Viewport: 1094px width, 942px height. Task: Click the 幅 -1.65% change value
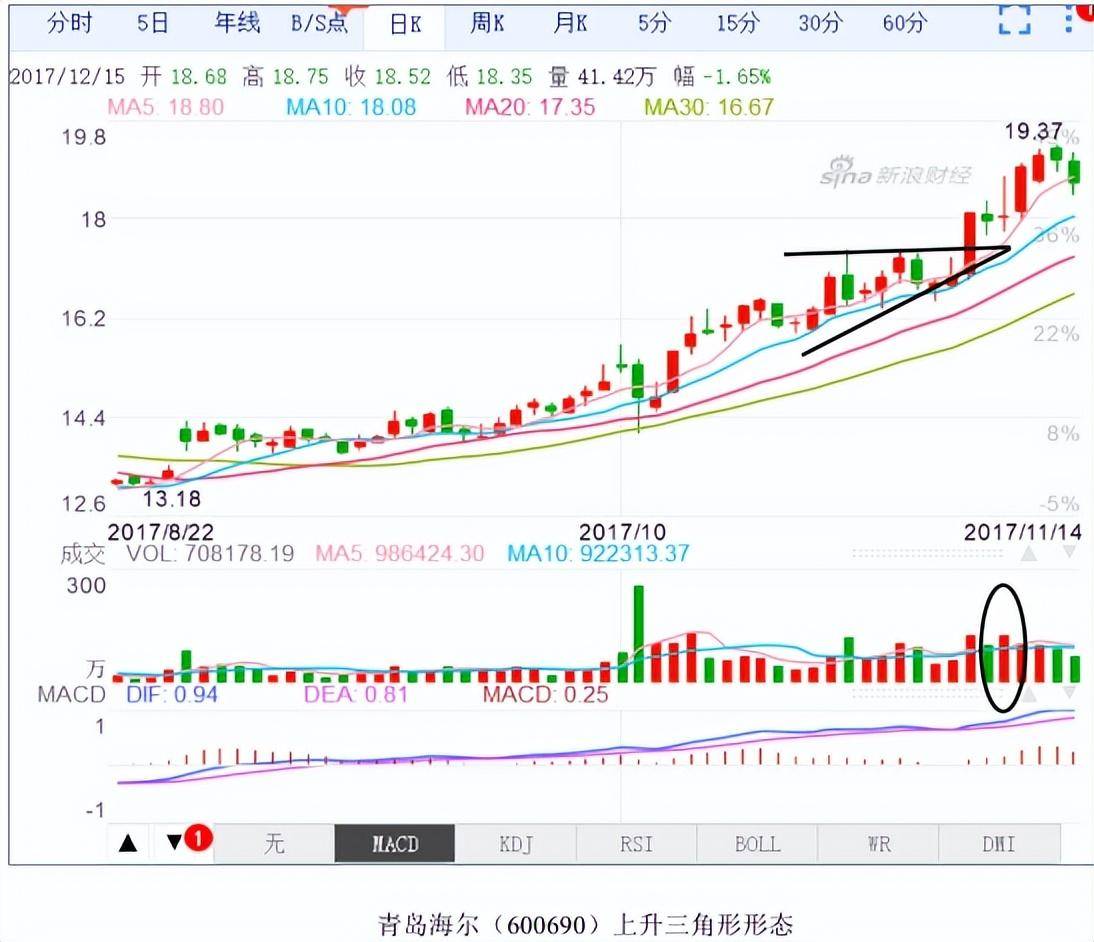pos(722,76)
